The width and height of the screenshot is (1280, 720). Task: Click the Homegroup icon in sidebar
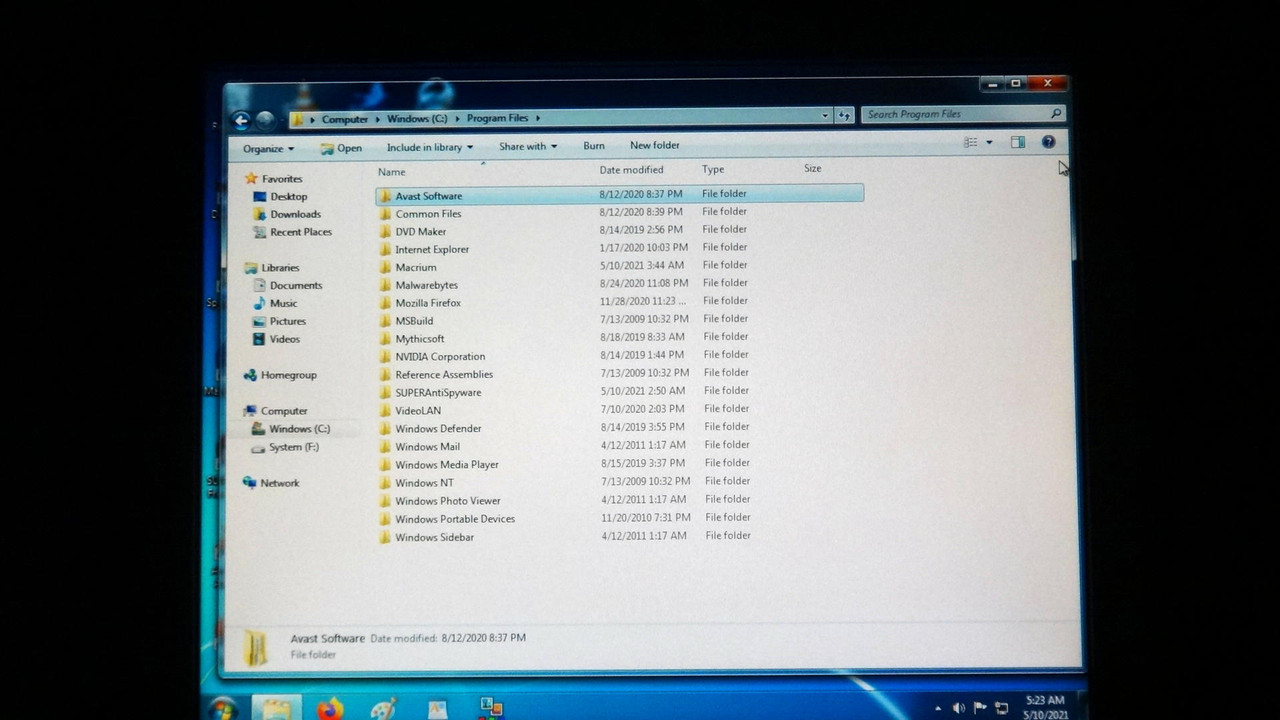250,375
